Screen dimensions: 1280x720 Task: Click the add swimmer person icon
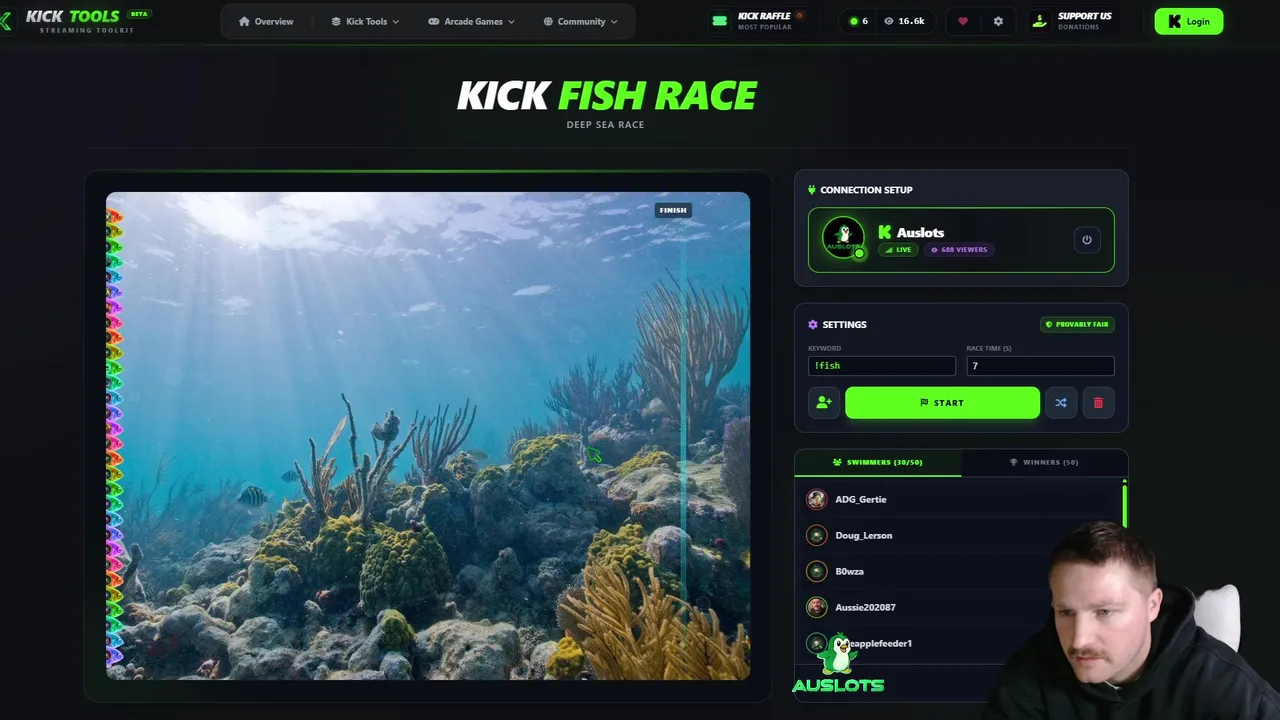click(x=824, y=402)
